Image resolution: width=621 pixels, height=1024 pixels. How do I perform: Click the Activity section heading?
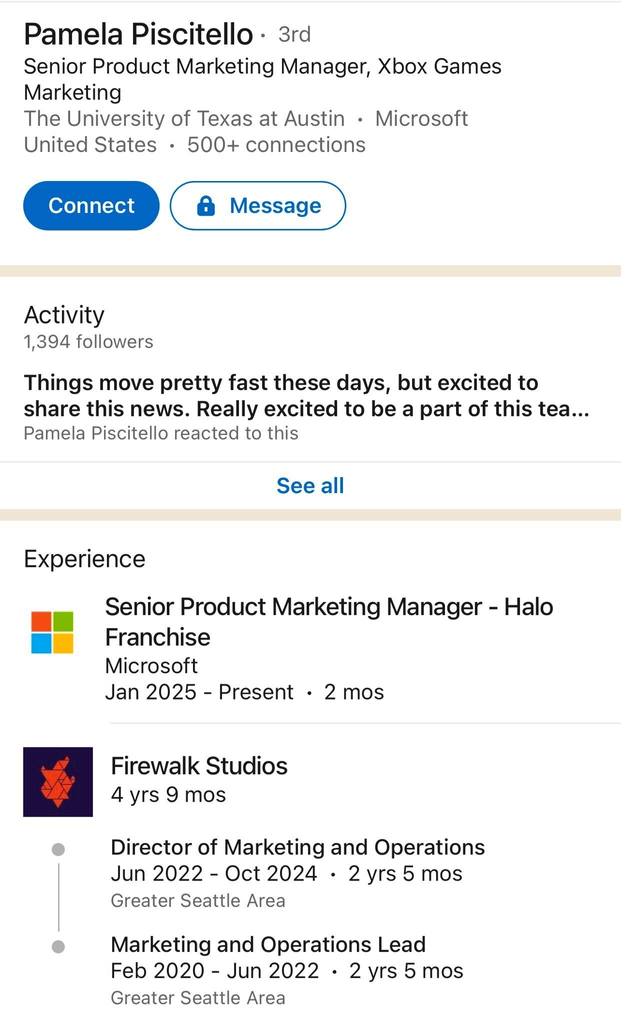64,315
